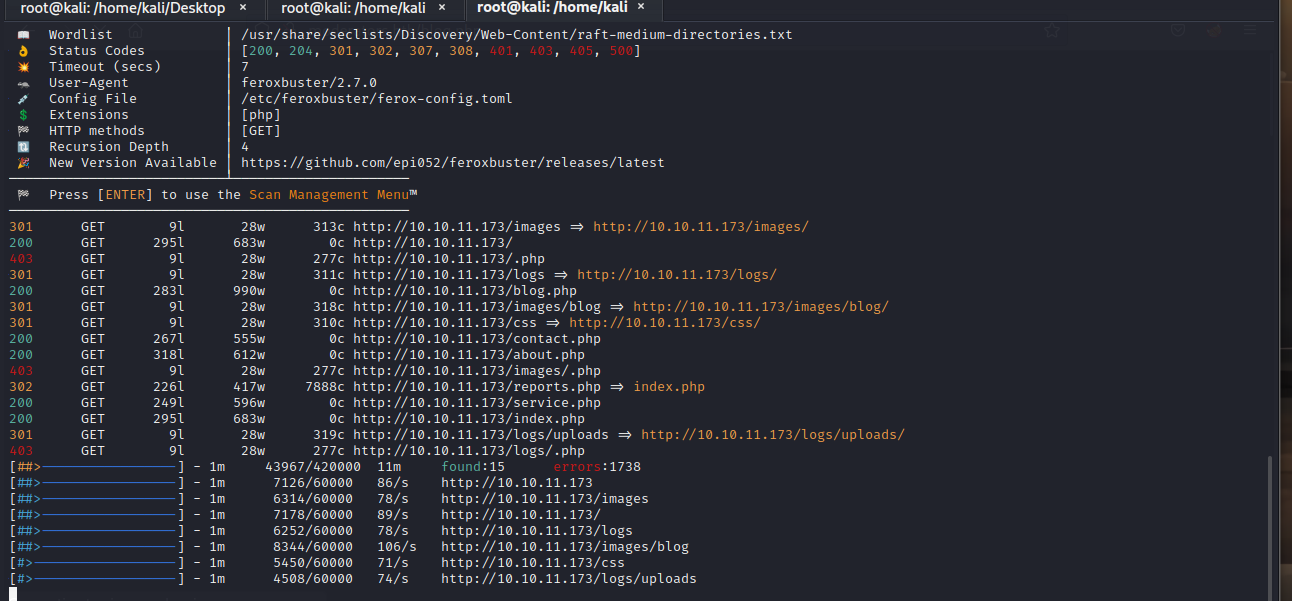Click the book icon beside Wordlist
Screen dimensions: 1292x601
(x=24, y=35)
